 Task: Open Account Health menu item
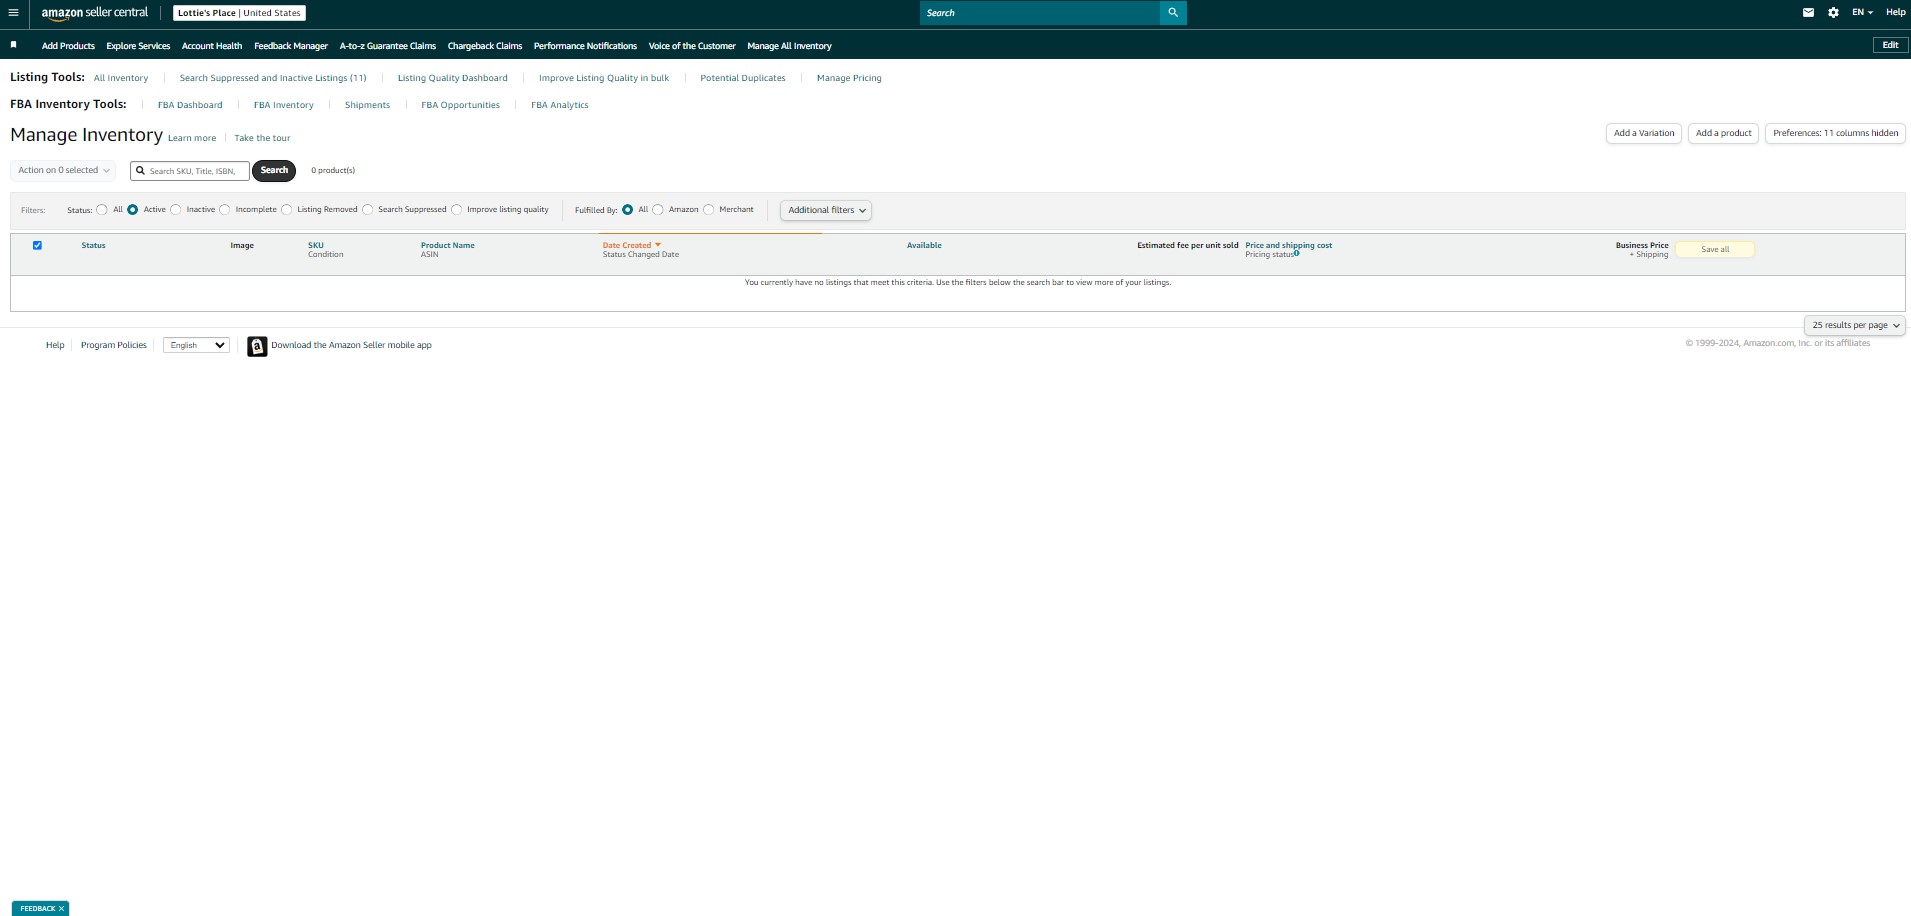point(212,46)
